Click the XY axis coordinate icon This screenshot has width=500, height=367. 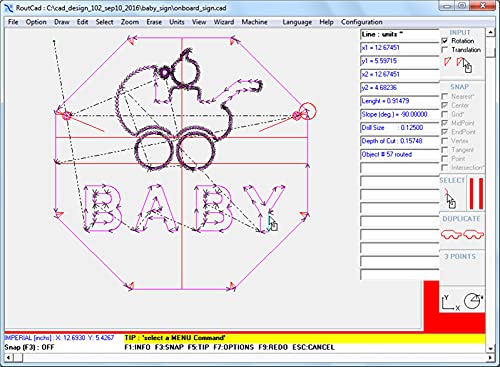(x=451, y=303)
